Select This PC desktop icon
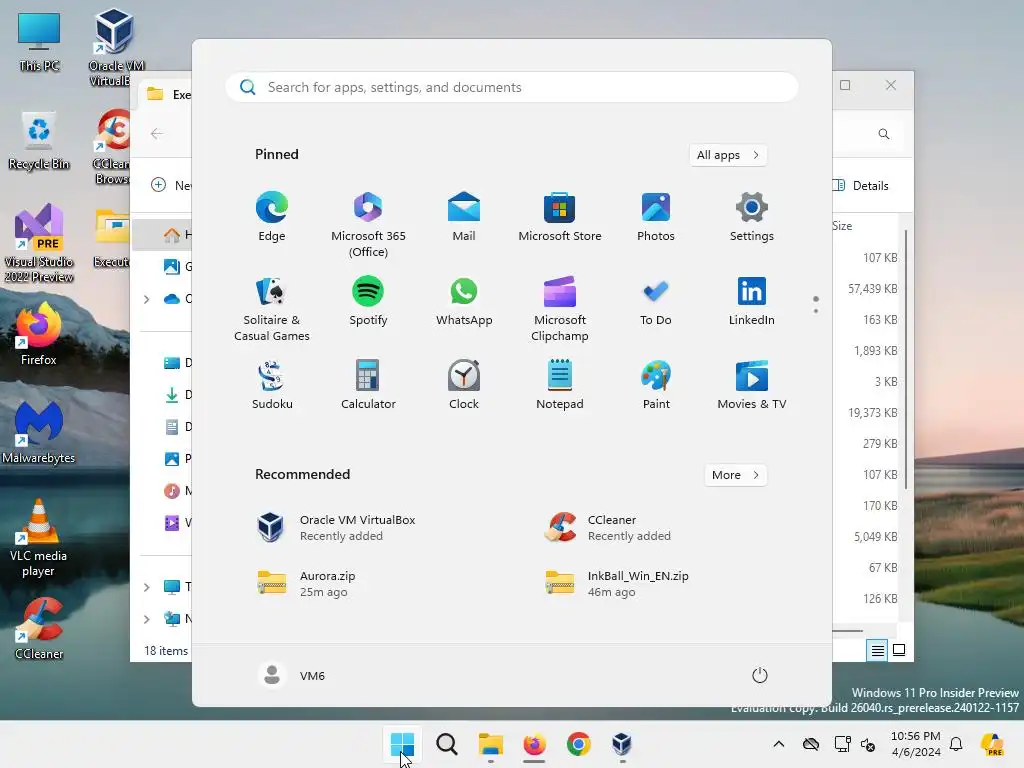 (x=39, y=42)
